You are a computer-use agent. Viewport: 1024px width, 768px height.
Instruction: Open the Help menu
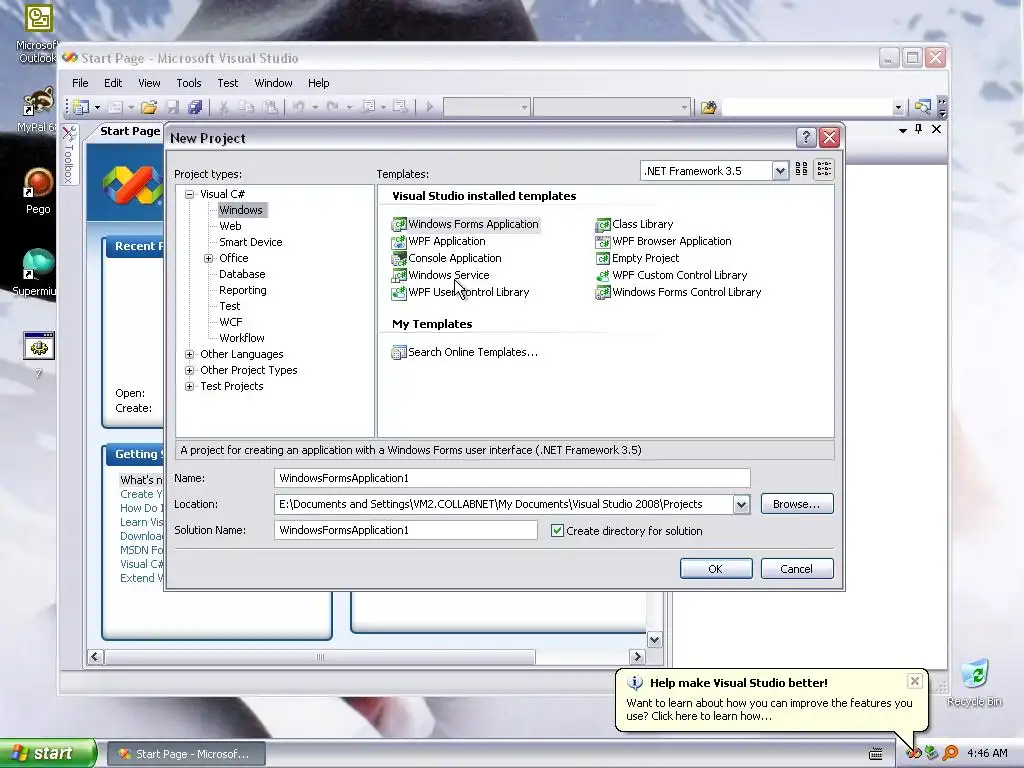click(x=318, y=83)
